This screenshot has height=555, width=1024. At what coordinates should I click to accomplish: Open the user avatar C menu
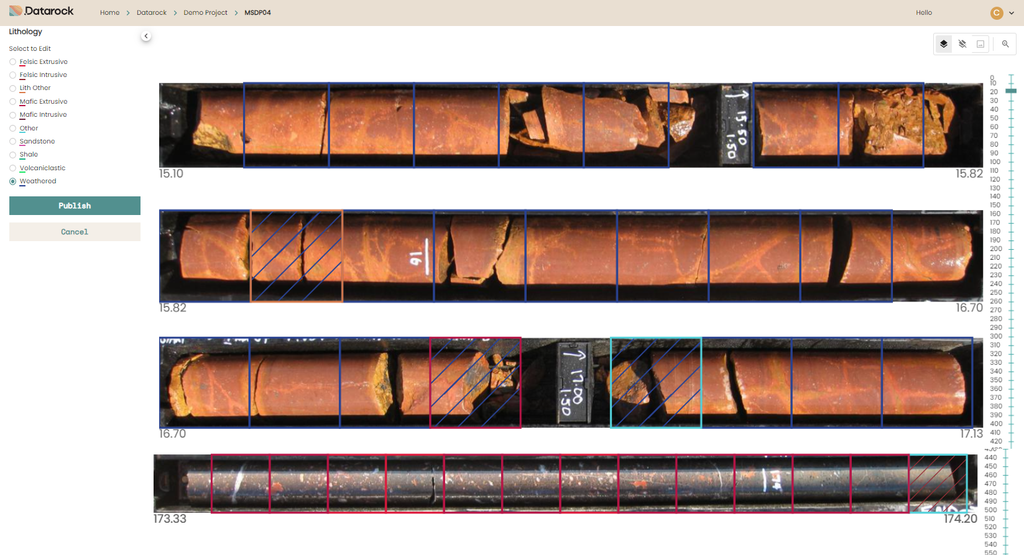point(997,12)
